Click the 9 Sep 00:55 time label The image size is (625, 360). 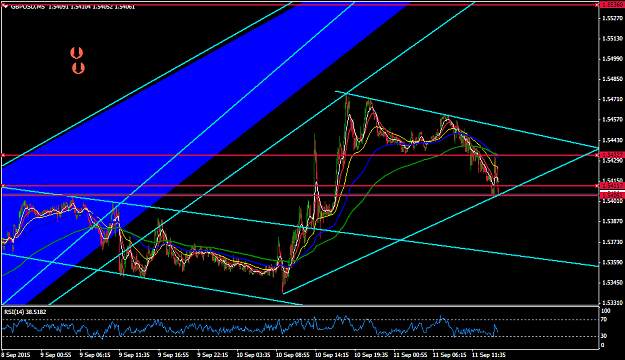click(56, 354)
